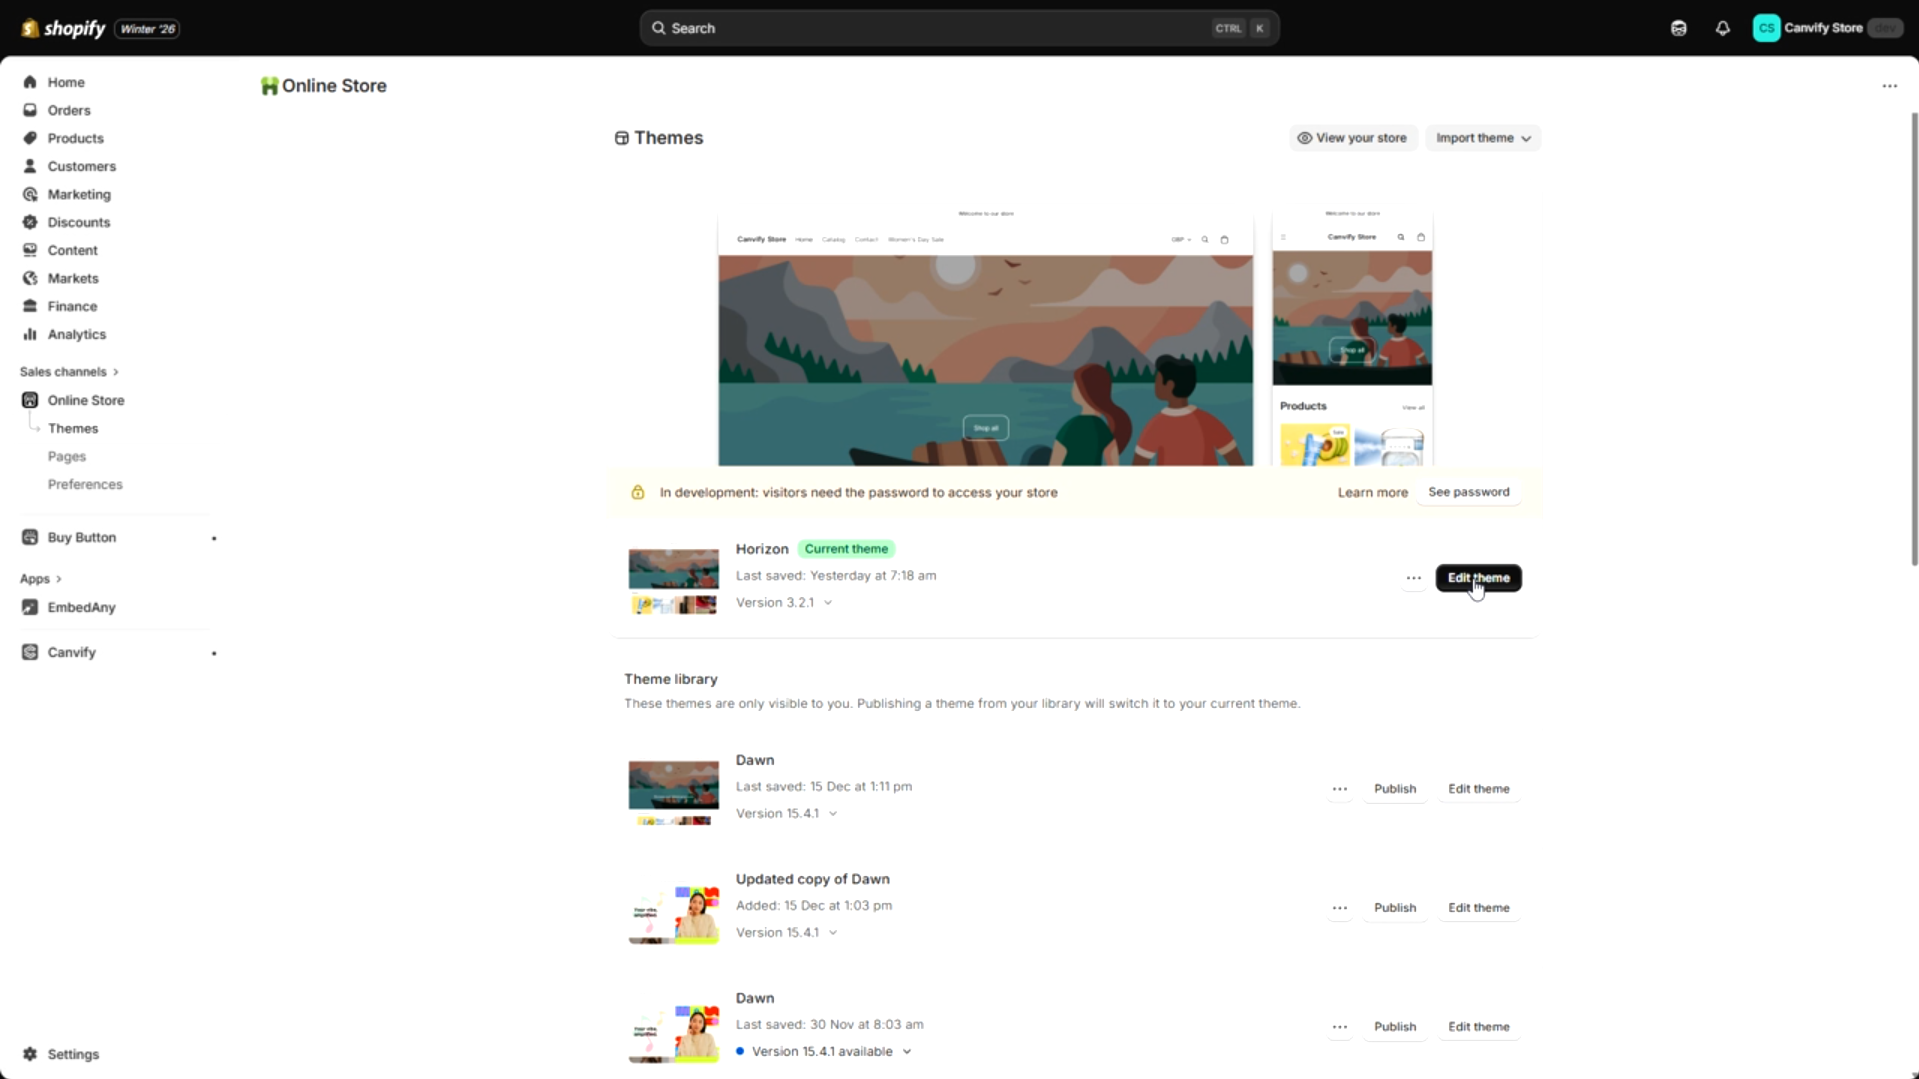1919x1079 pixels.
Task: Open the Import theme dropdown
Action: (1482, 138)
